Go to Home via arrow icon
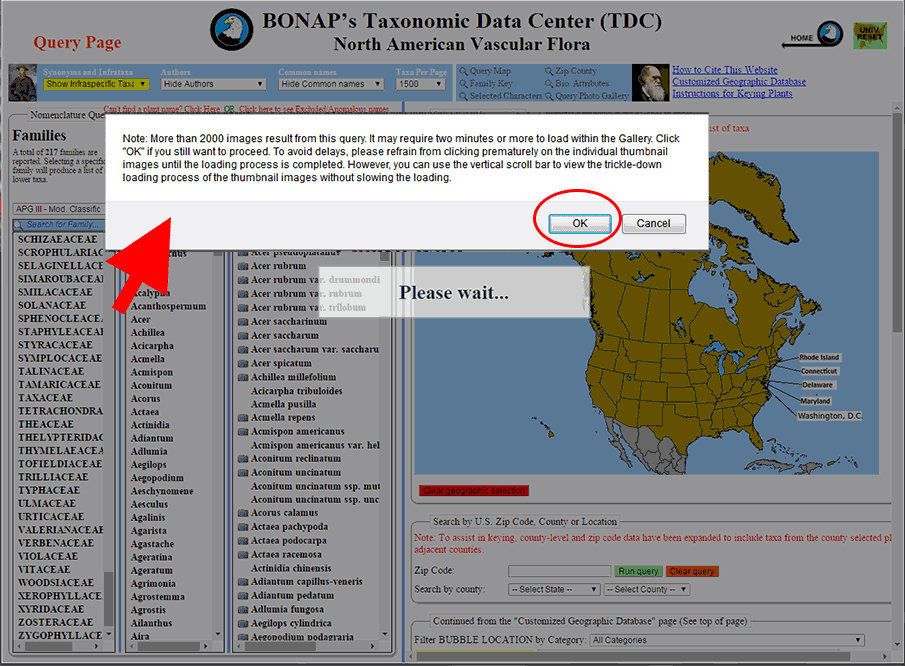The image size is (905, 666). 815,35
